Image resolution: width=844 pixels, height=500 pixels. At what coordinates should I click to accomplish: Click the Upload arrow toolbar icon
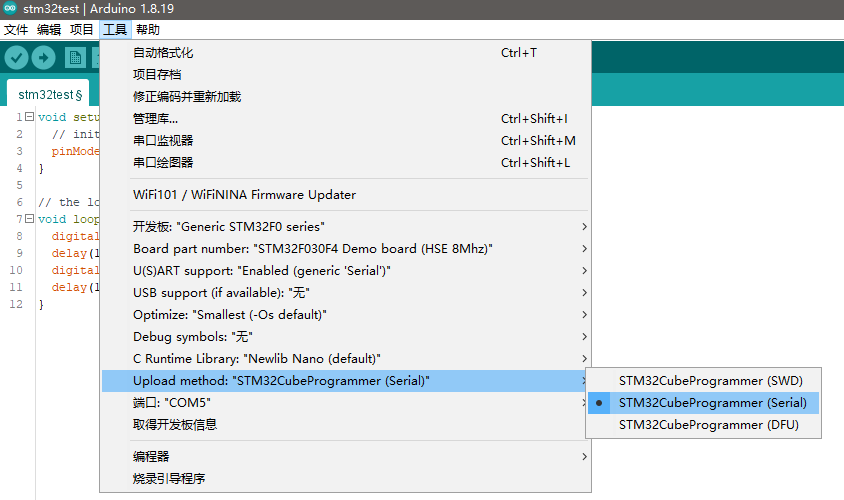44,58
